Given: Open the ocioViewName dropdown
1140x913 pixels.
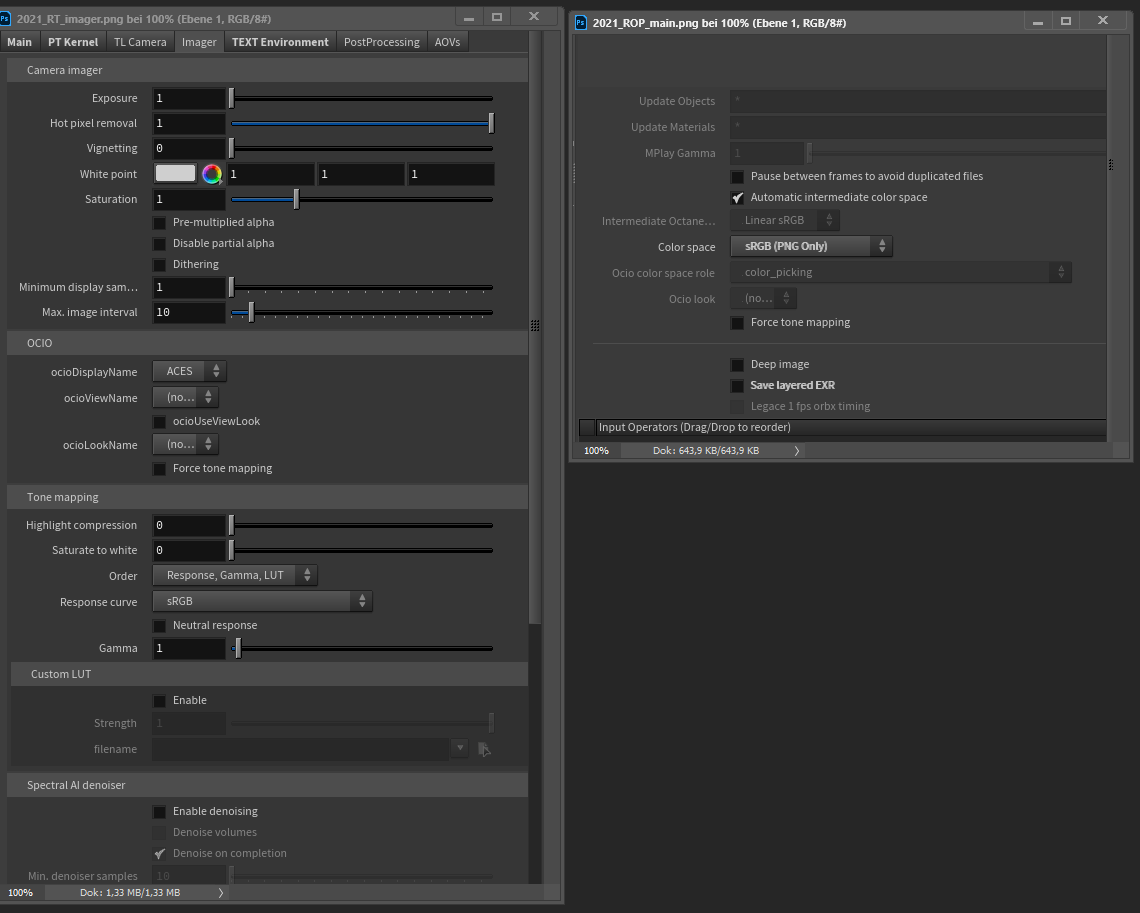Looking at the screenshot, I should [x=185, y=398].
